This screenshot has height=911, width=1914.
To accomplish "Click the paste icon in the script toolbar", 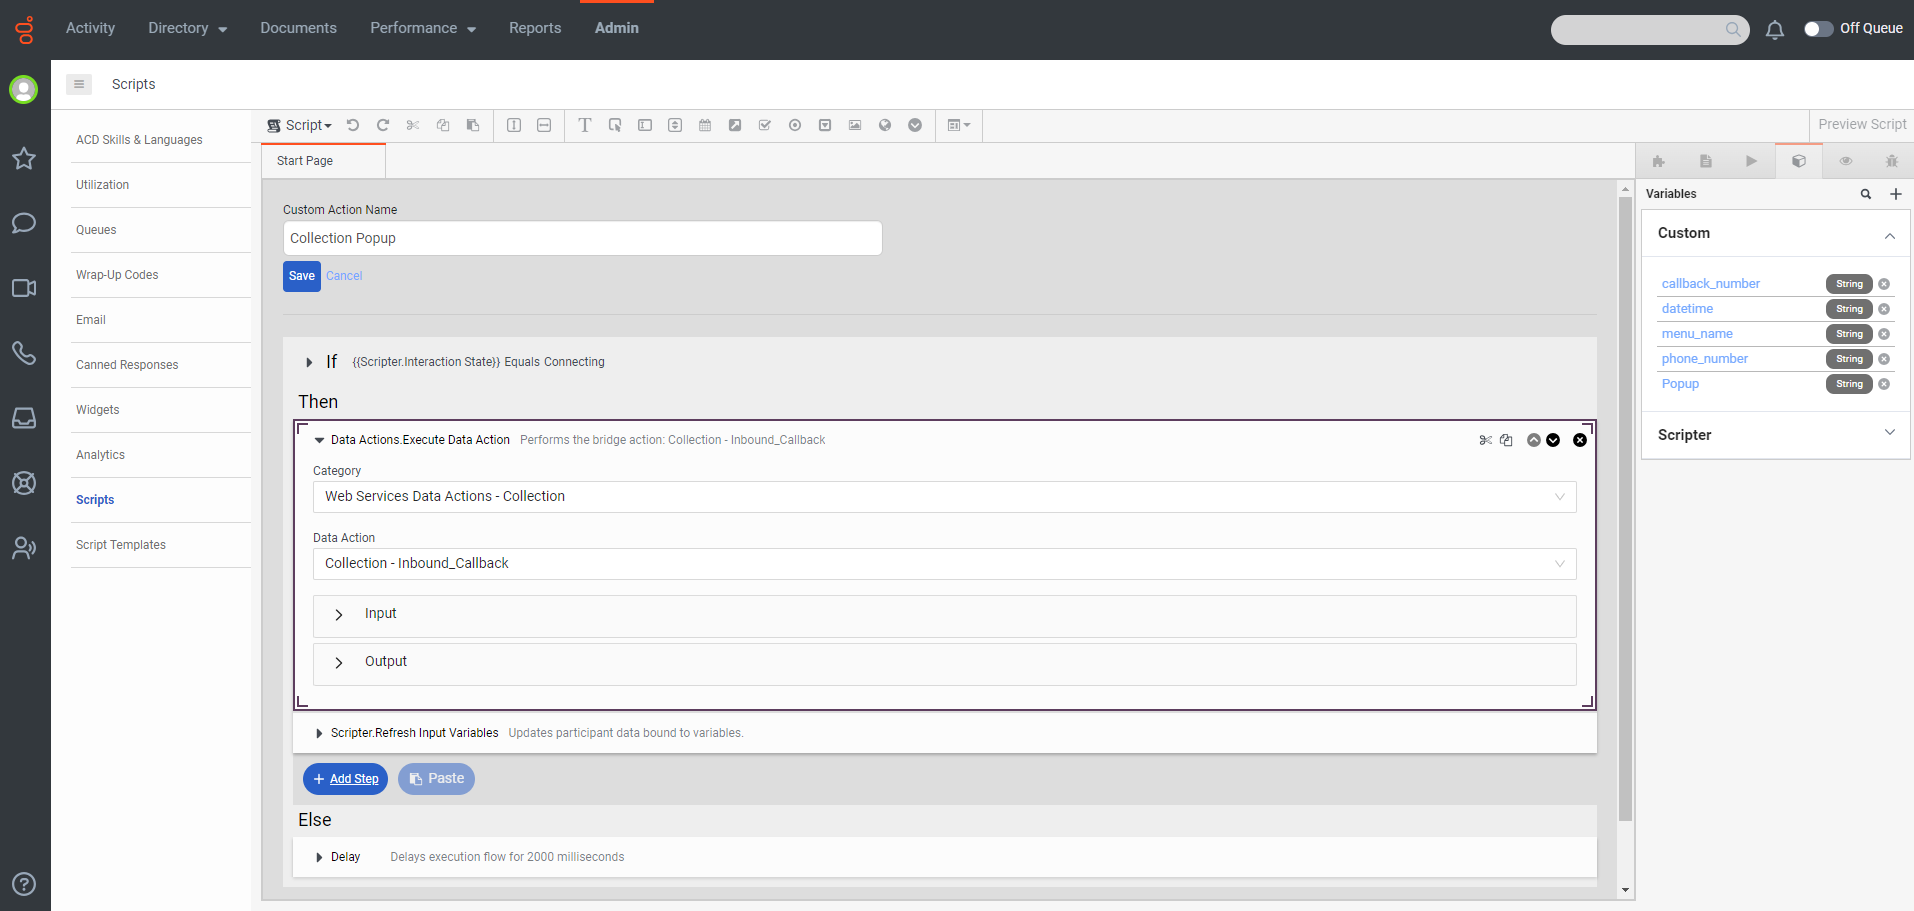I will pos(473,125).
